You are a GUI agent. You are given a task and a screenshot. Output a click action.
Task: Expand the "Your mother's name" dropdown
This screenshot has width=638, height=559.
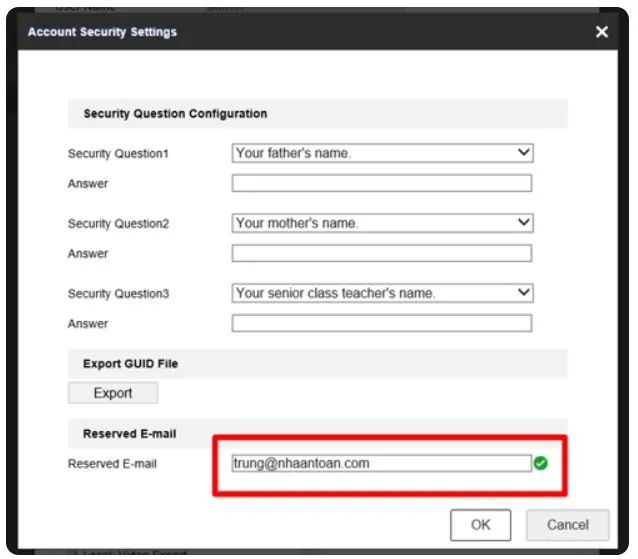point(382,223)
